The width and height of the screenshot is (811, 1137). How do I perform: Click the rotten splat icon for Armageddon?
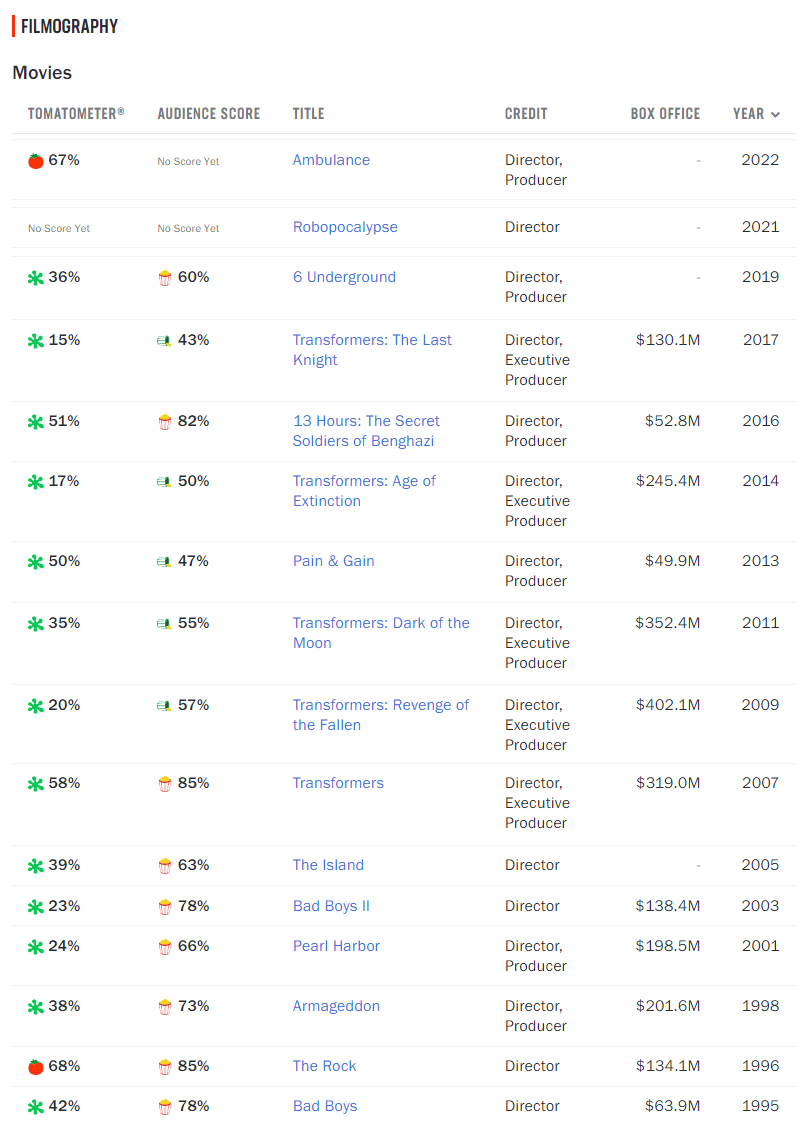36,1007
